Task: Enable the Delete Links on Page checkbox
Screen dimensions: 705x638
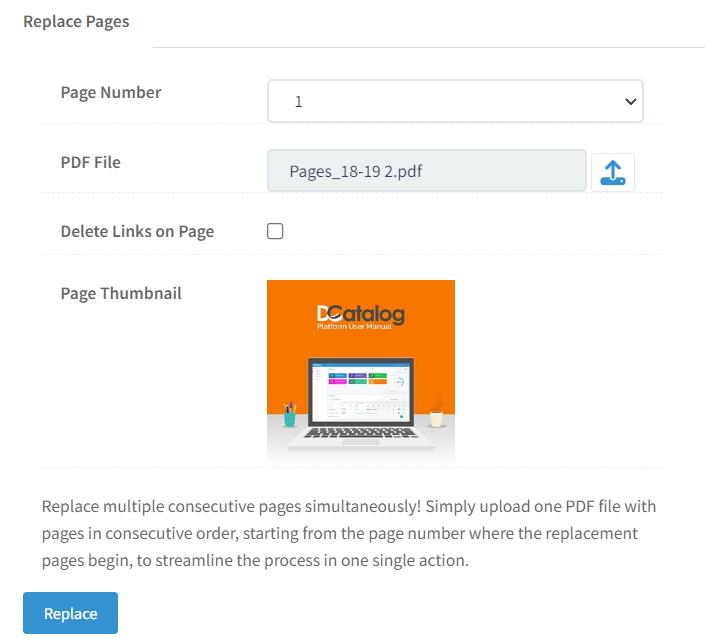Action: click(275, 231)
